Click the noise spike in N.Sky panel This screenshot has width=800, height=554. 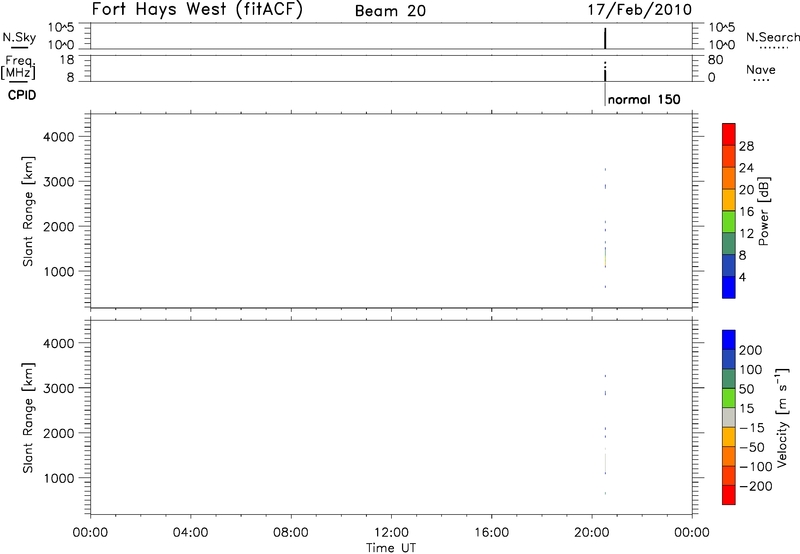pyautogui.click(x=605, y=38)
